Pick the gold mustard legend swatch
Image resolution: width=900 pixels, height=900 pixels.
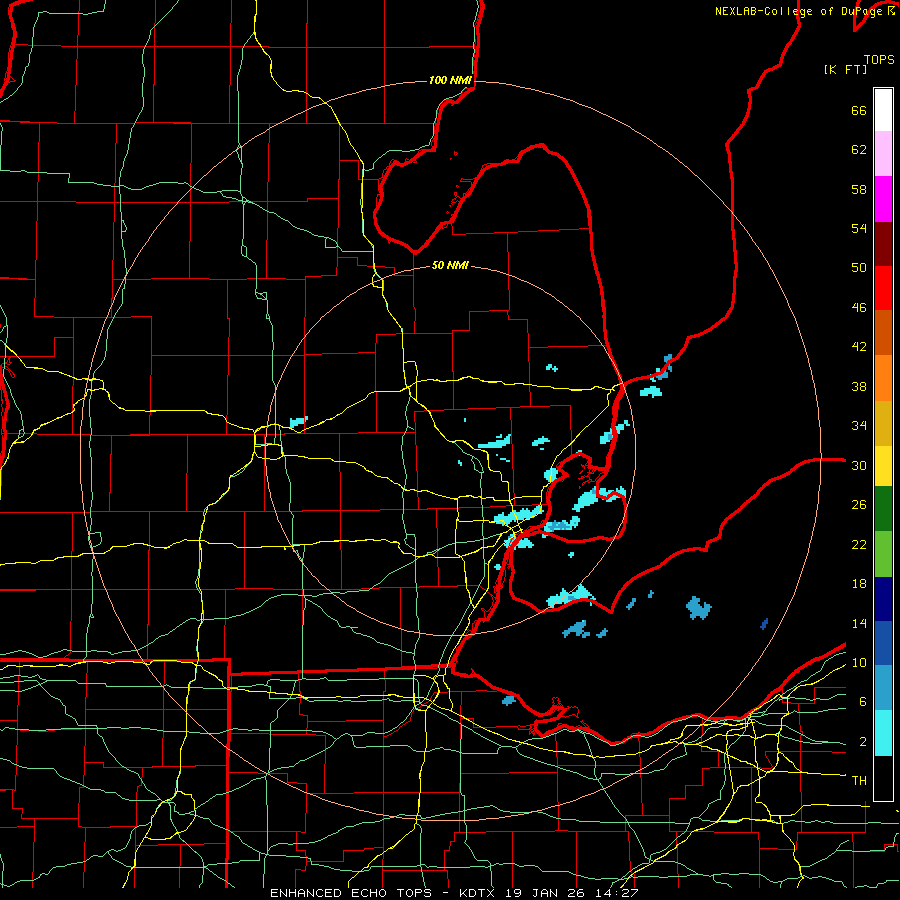883,423
